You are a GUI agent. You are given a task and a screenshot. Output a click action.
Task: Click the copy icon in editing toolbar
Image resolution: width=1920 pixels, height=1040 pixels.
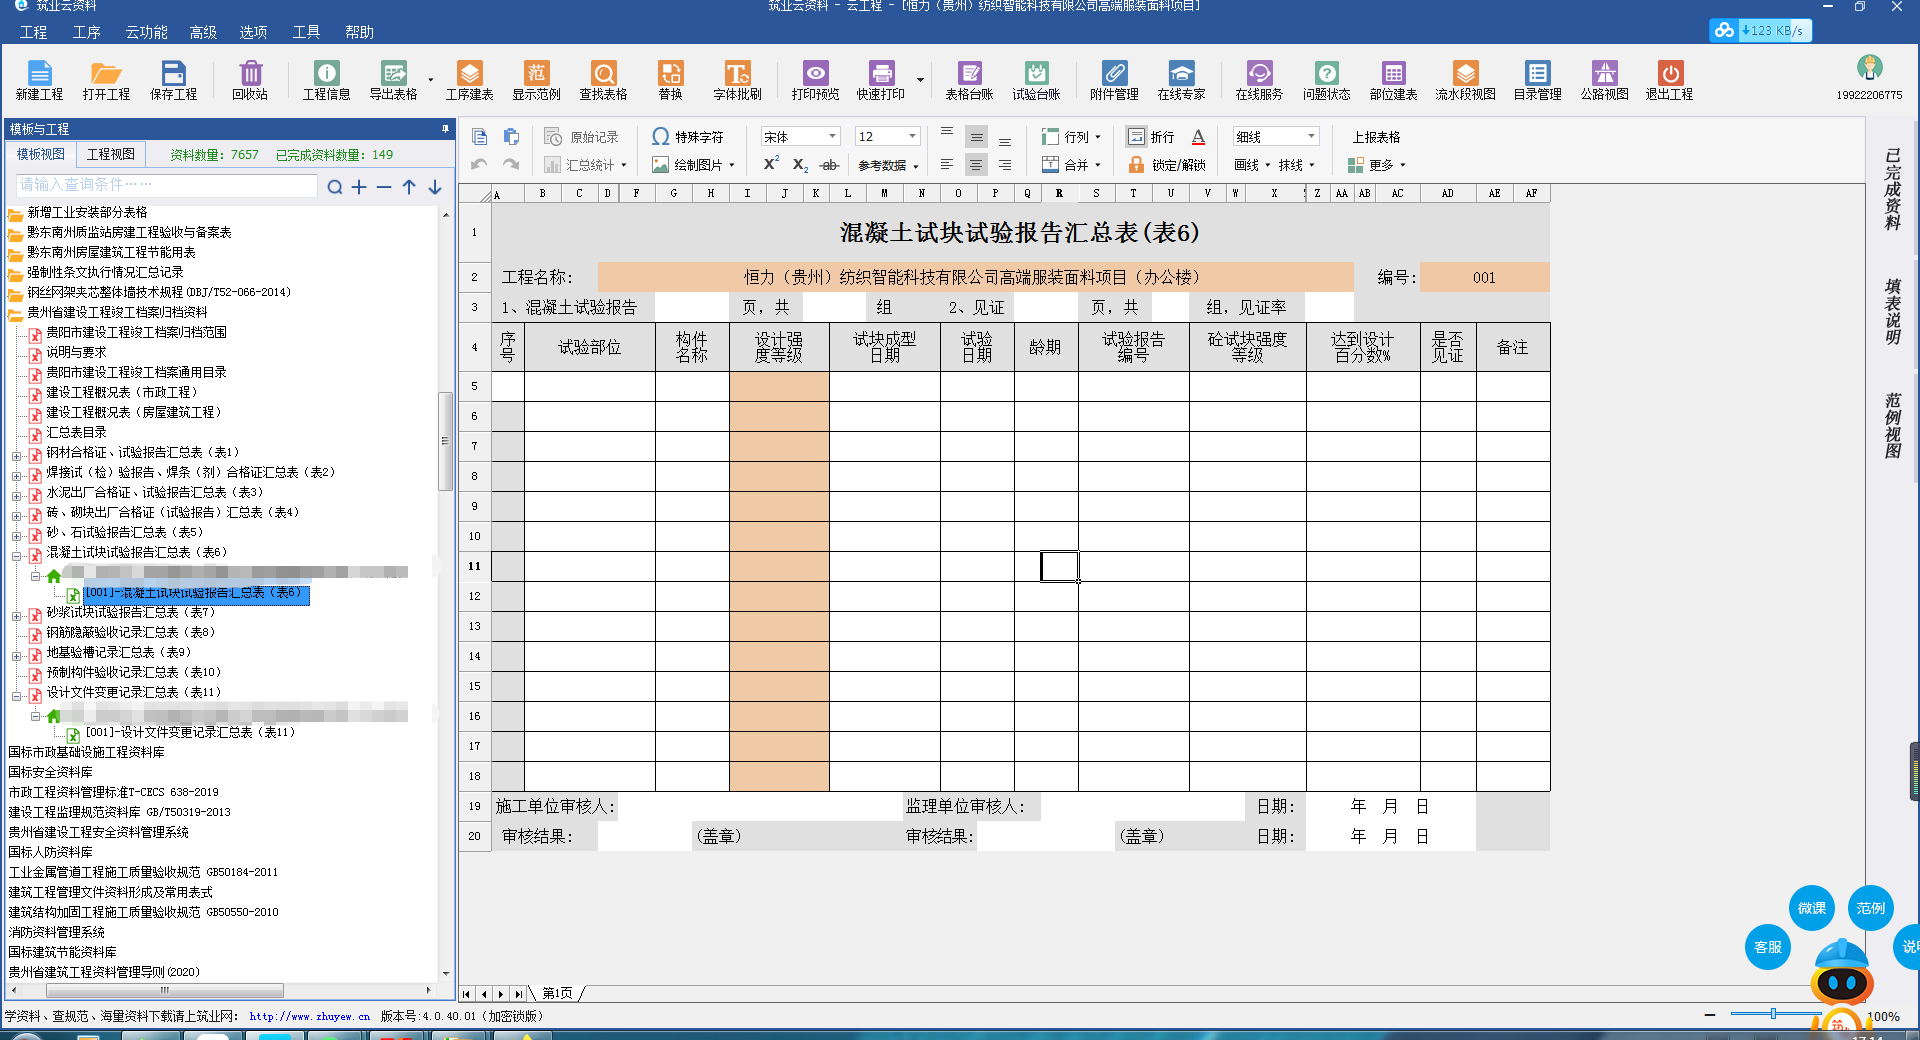pyautogui.click(x=480, y=137)
